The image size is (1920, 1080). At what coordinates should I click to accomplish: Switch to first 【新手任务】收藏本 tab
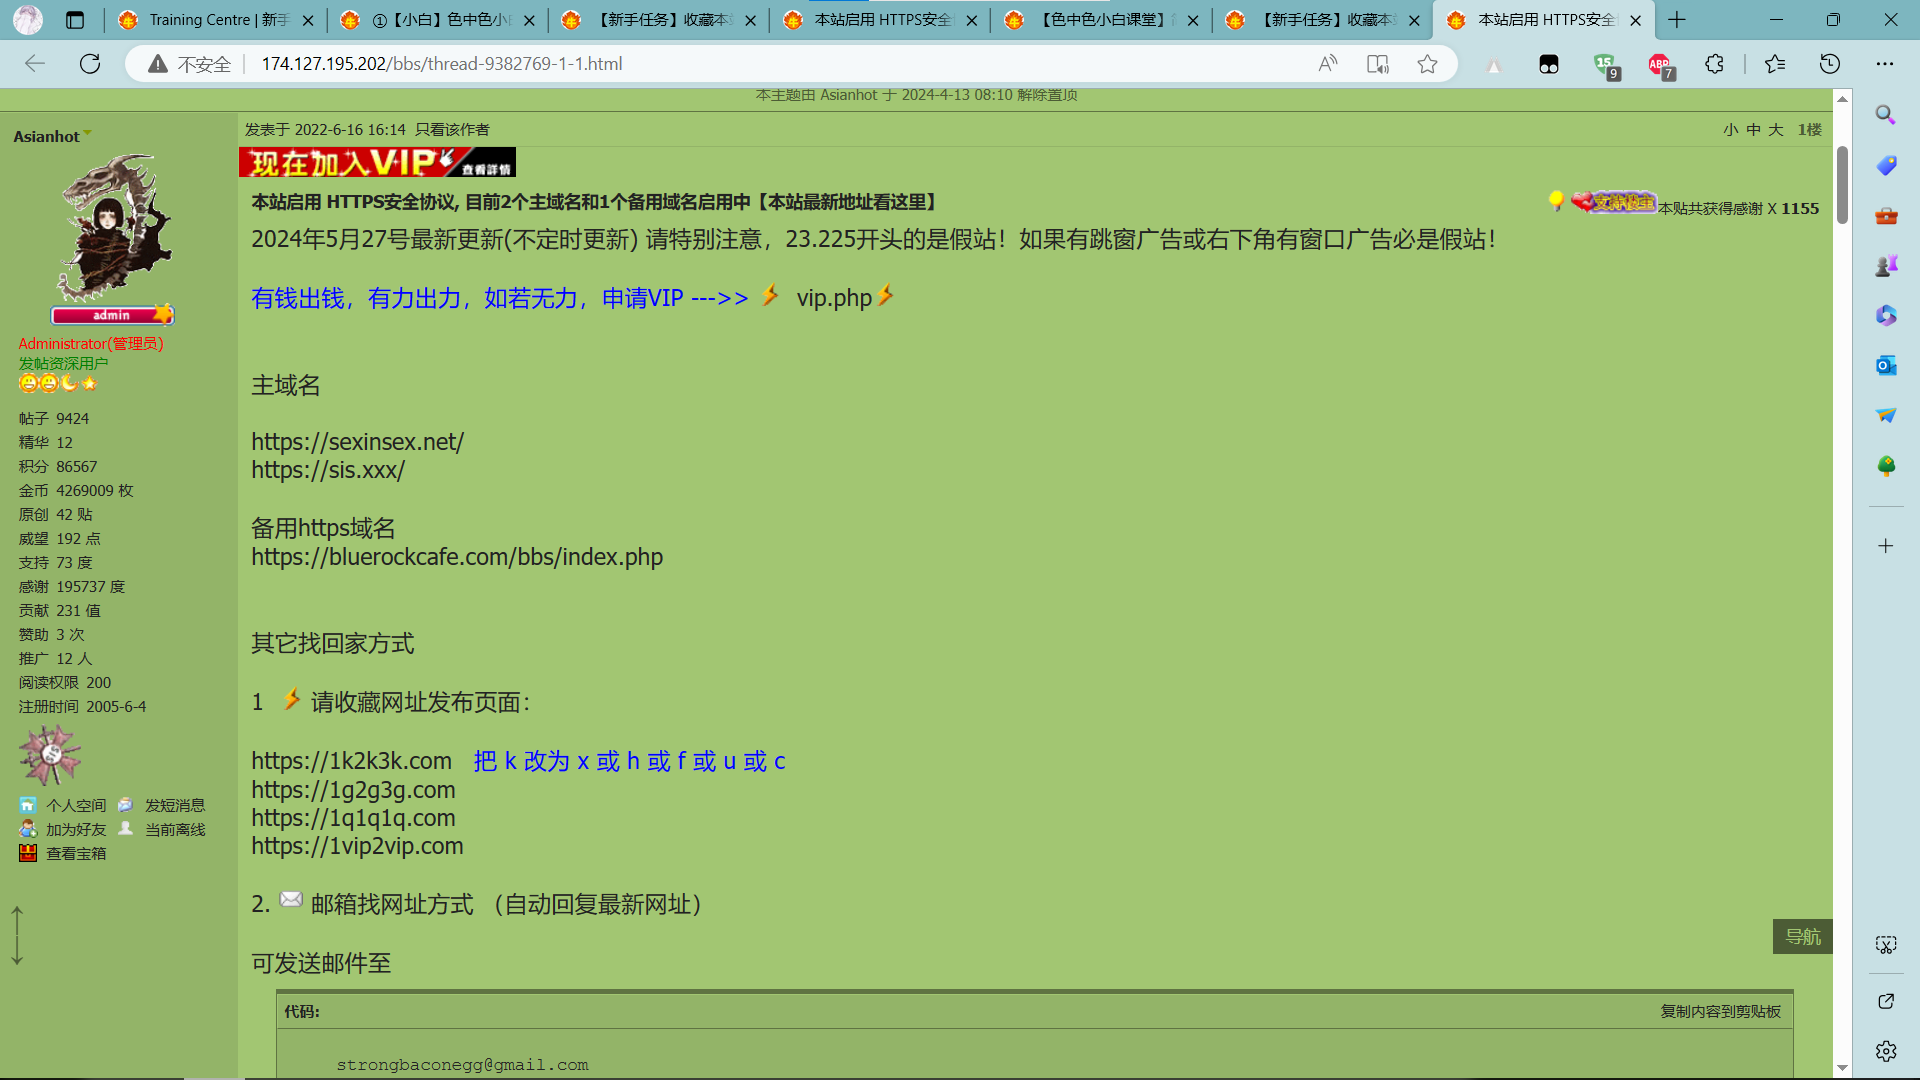click(660, 20)
